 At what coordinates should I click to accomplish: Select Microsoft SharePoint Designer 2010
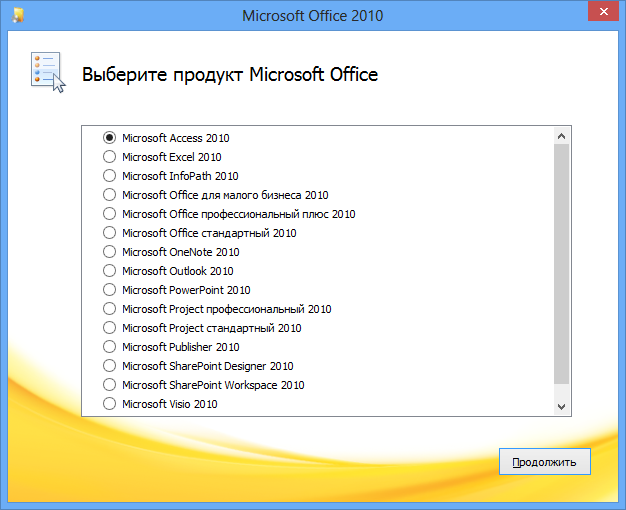pos(110,366)
